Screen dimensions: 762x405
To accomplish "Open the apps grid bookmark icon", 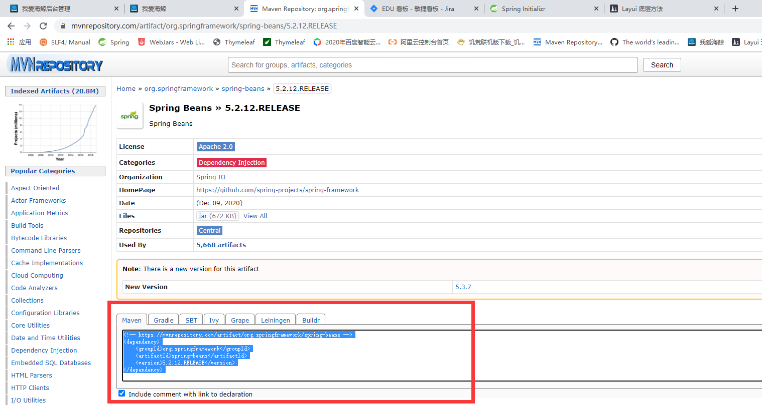I will point(11,42).
